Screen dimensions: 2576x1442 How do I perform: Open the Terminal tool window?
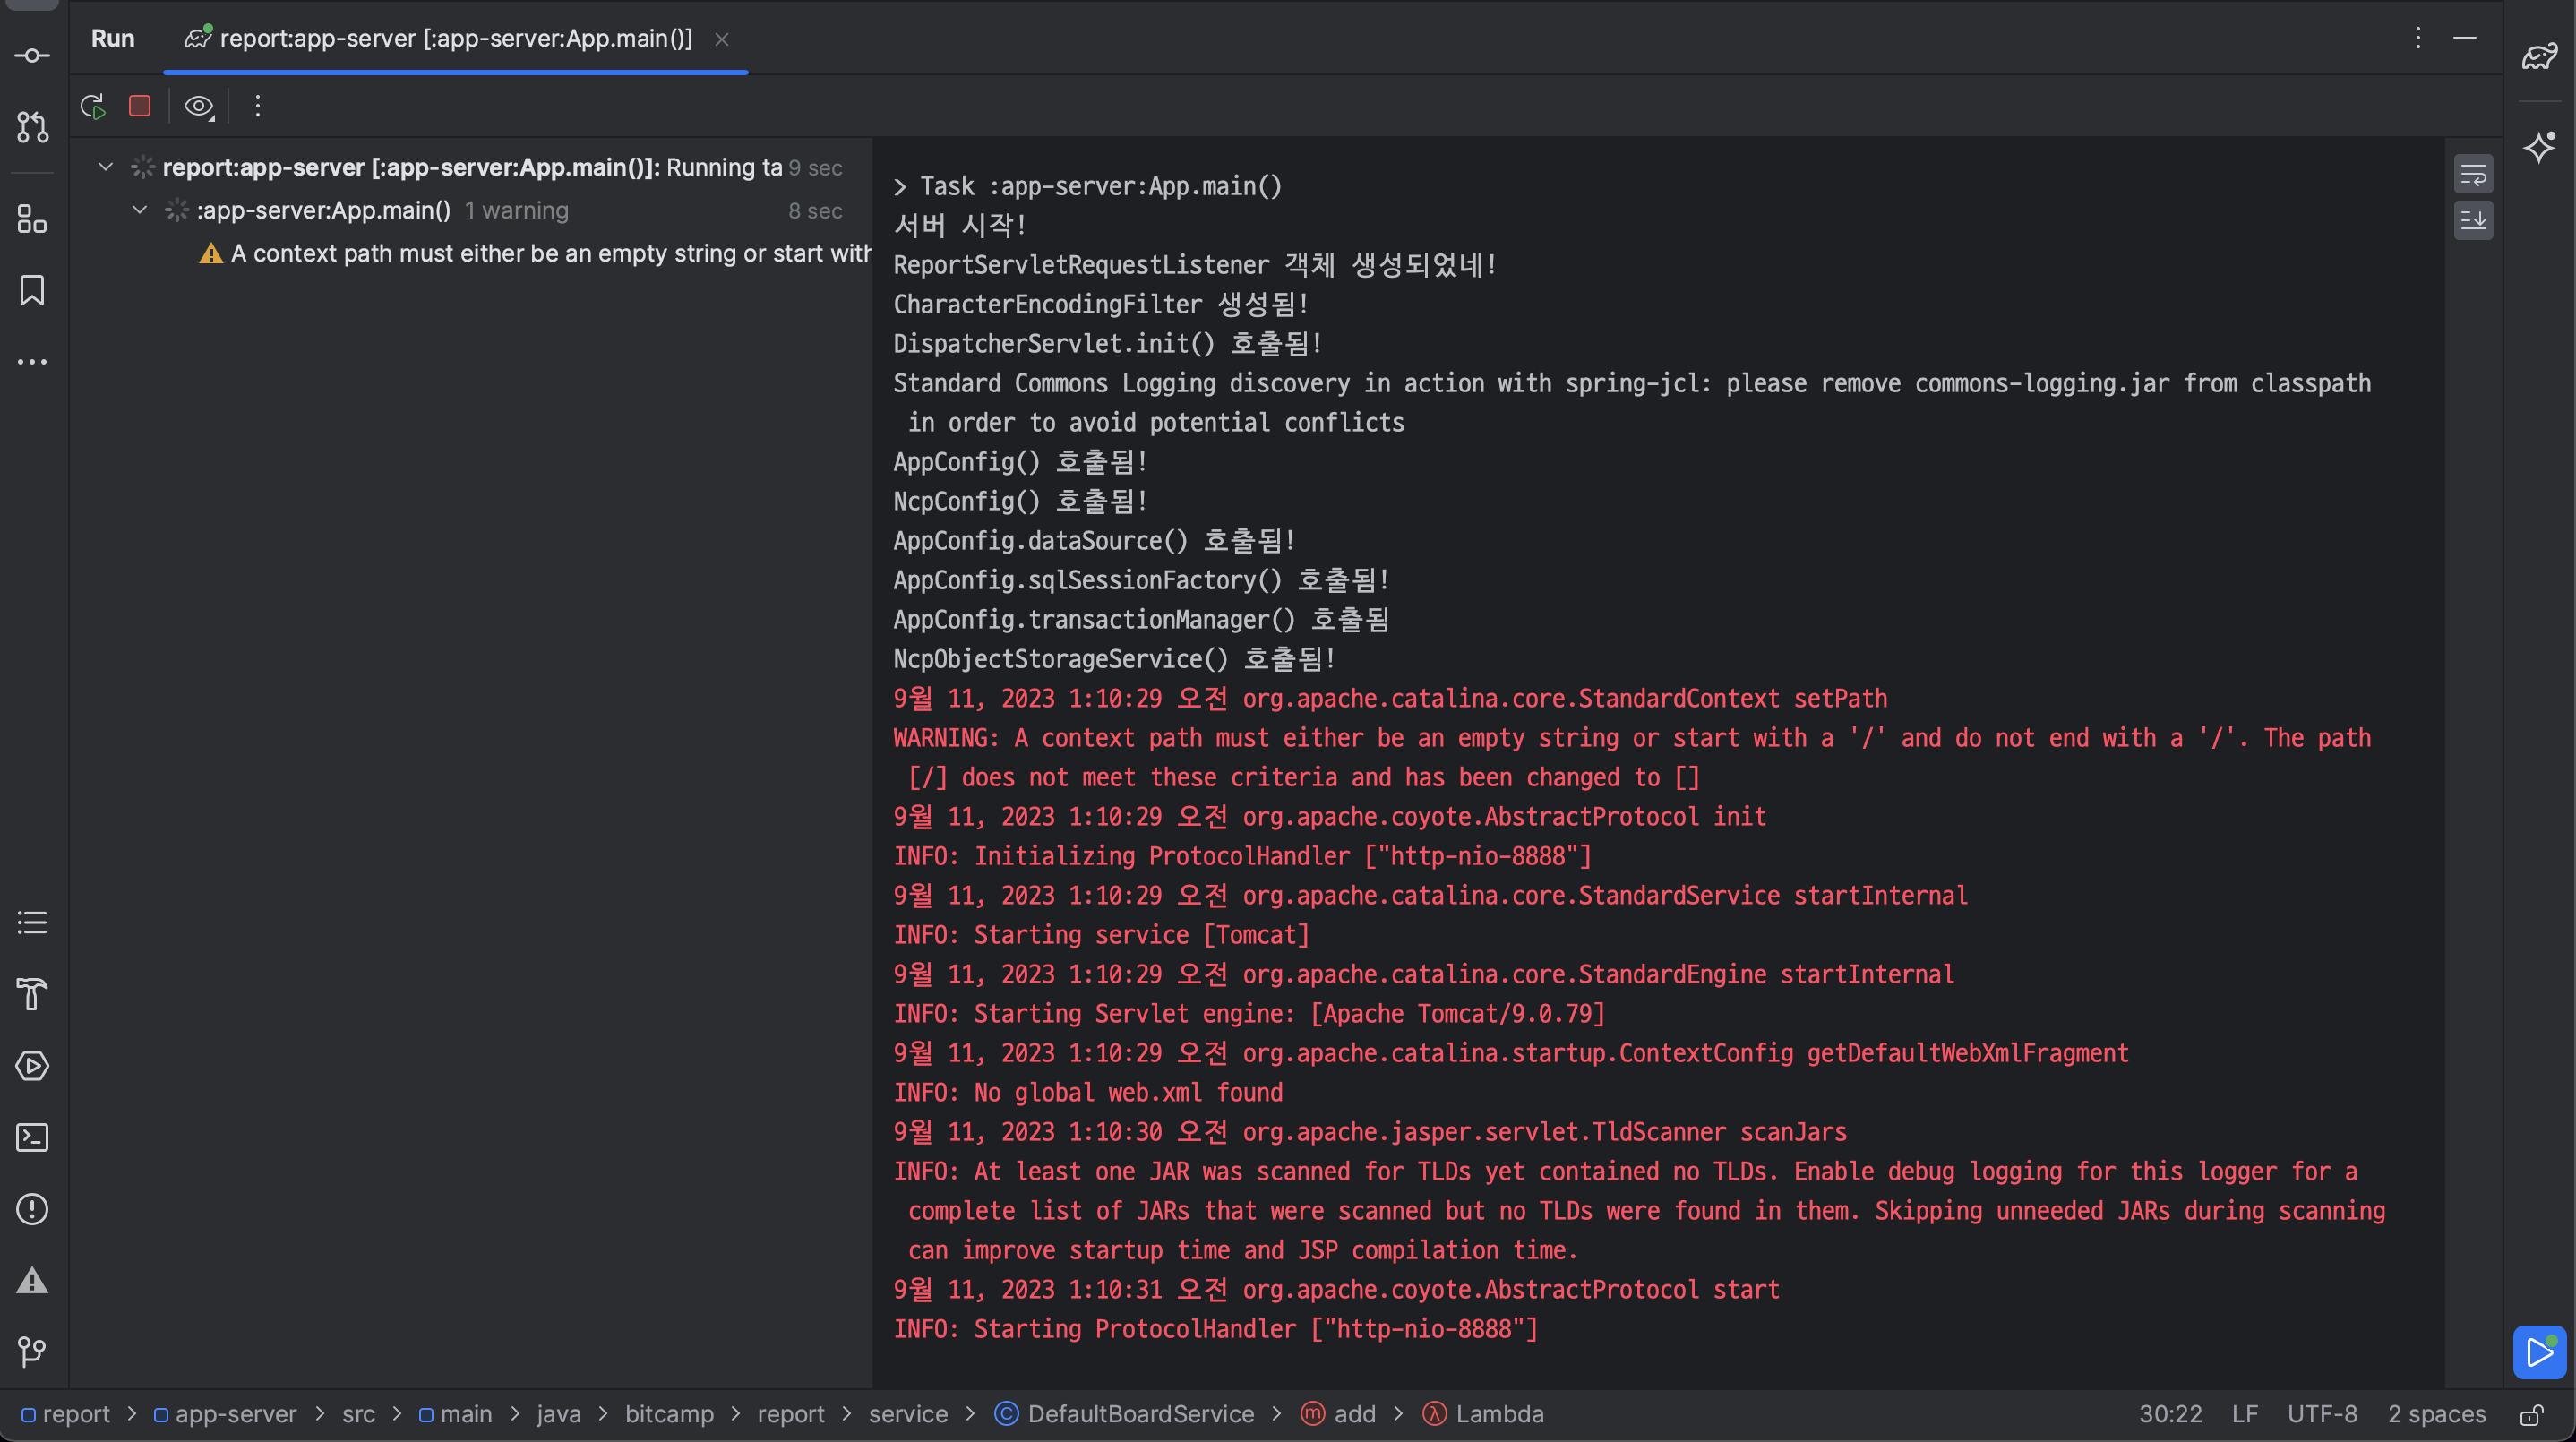(32, 1138)
